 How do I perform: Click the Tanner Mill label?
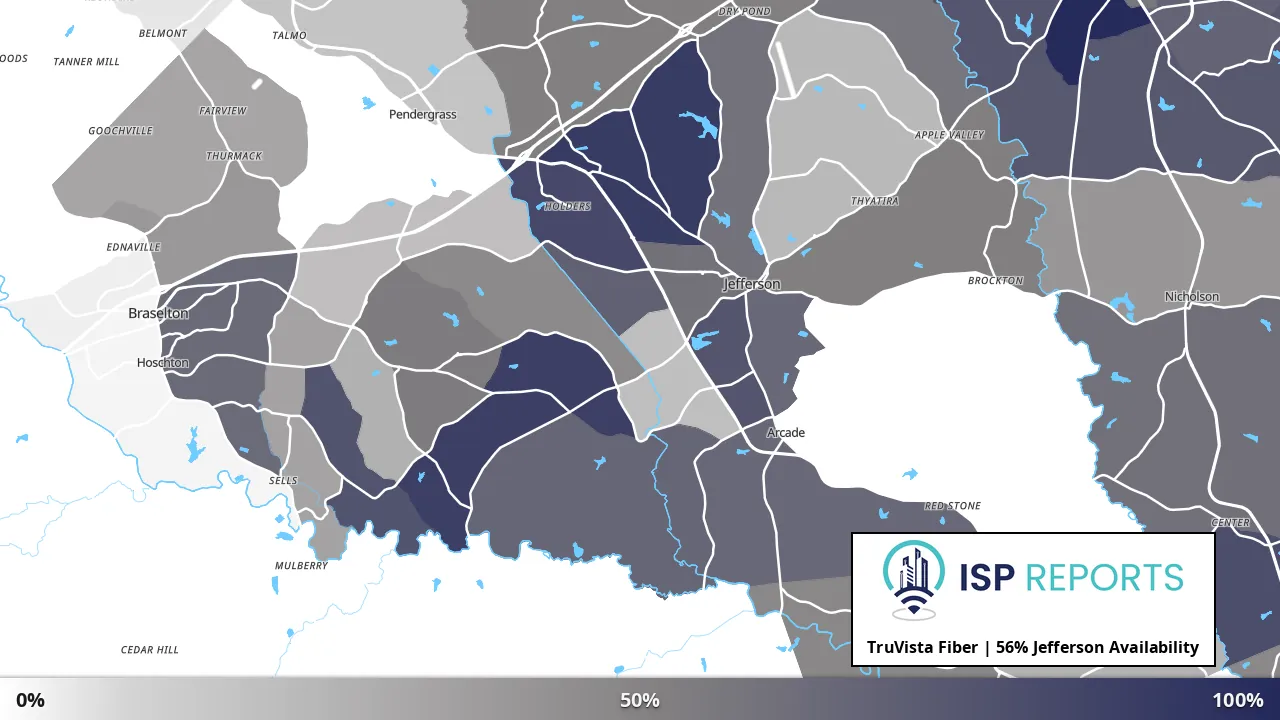86,61
